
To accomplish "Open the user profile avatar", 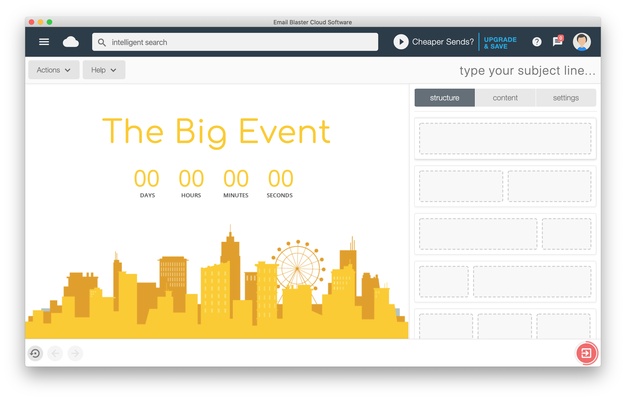I will pos(582,42).
